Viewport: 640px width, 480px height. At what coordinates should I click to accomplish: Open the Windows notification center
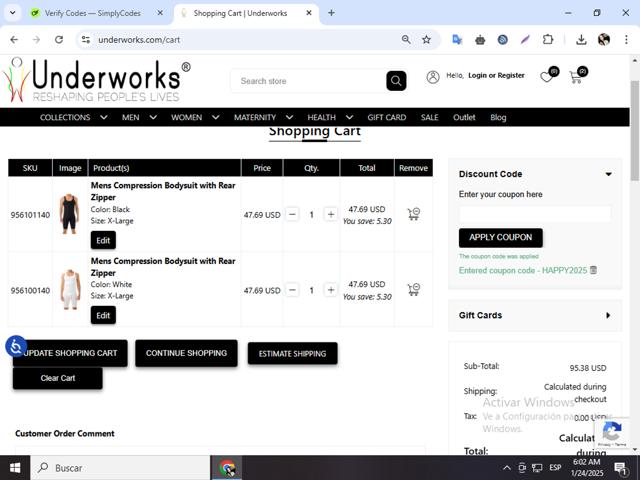point(621,468)
